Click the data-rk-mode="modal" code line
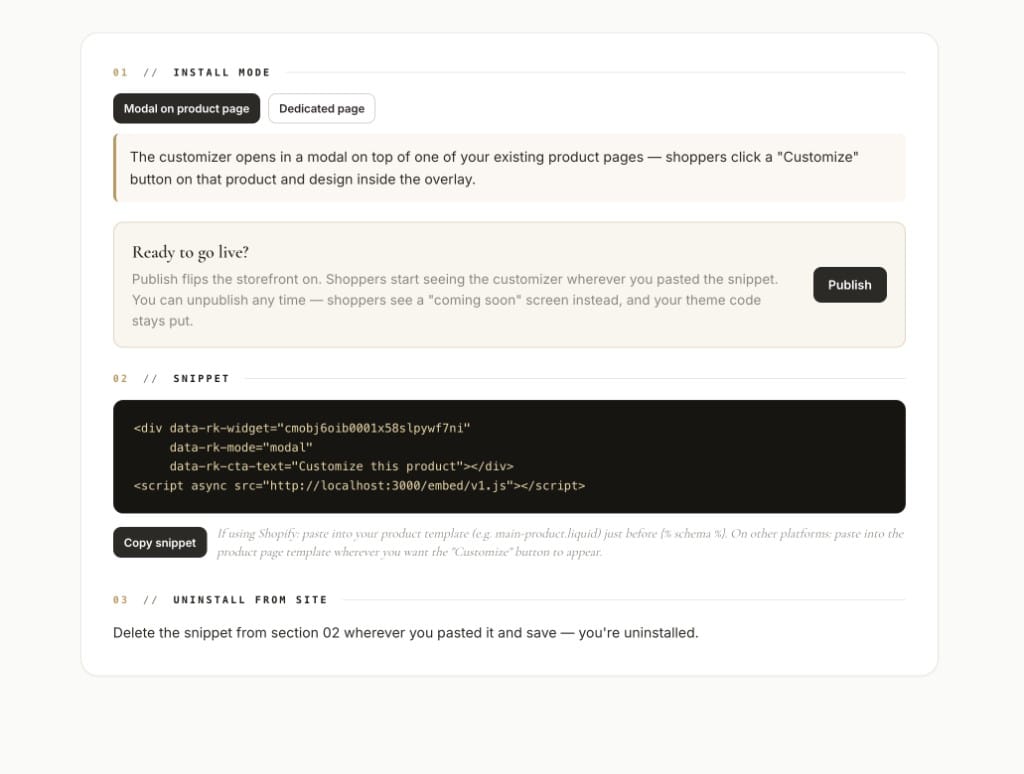The image size is (1024, 774). pos(241,447)
